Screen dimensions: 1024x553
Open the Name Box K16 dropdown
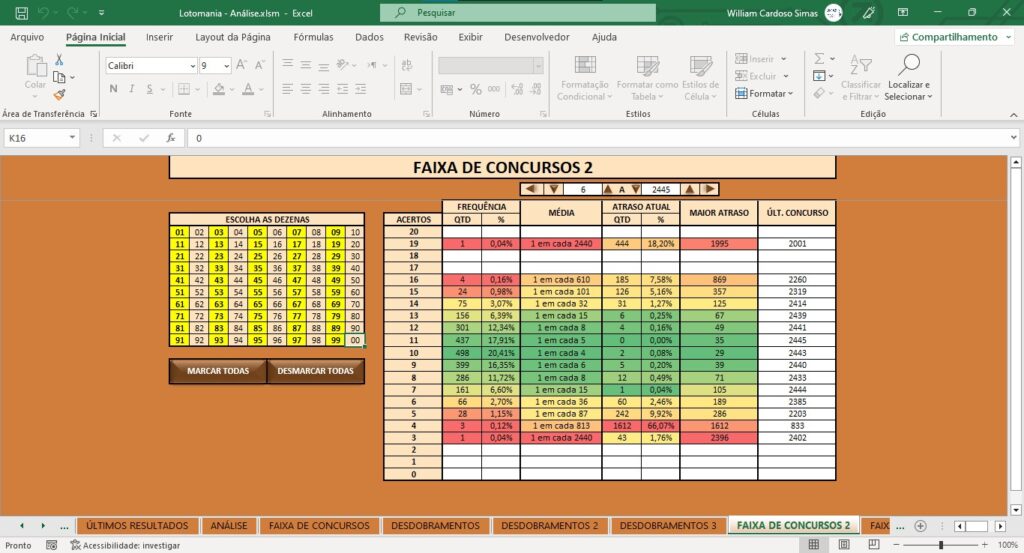[72, 138]
